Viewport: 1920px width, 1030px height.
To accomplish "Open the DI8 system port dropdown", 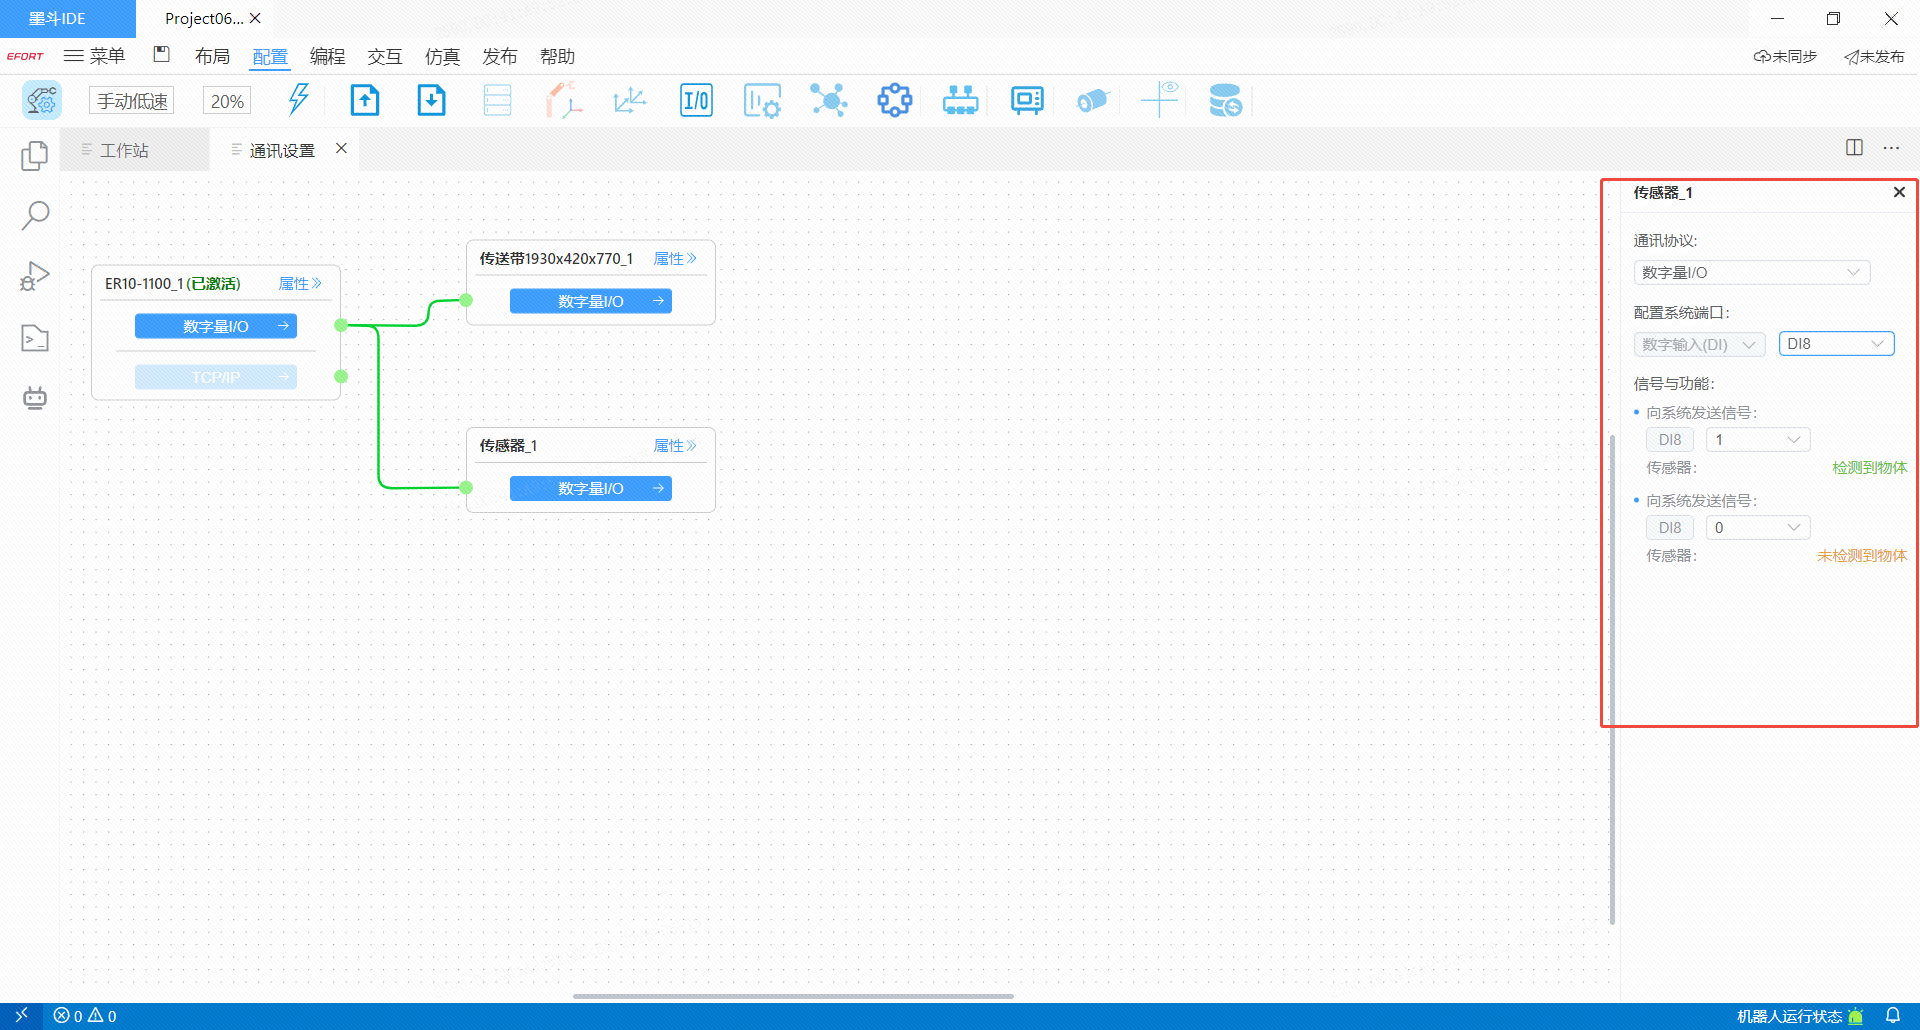I will coord(1836,344).
